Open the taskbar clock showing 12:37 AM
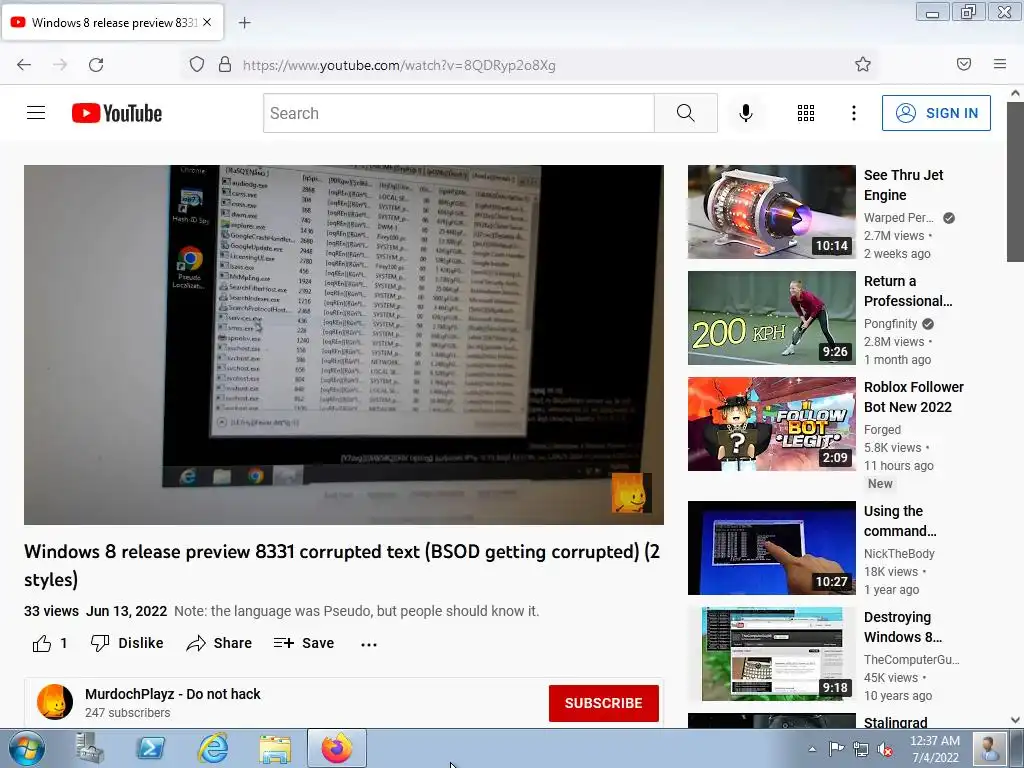1024x768 pixels. [935, 749]
